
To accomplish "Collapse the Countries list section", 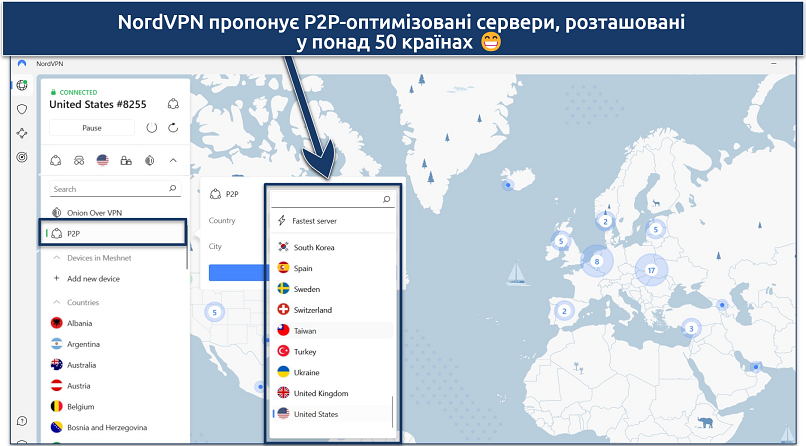I will pyautogui.click(x=57, y=302).
